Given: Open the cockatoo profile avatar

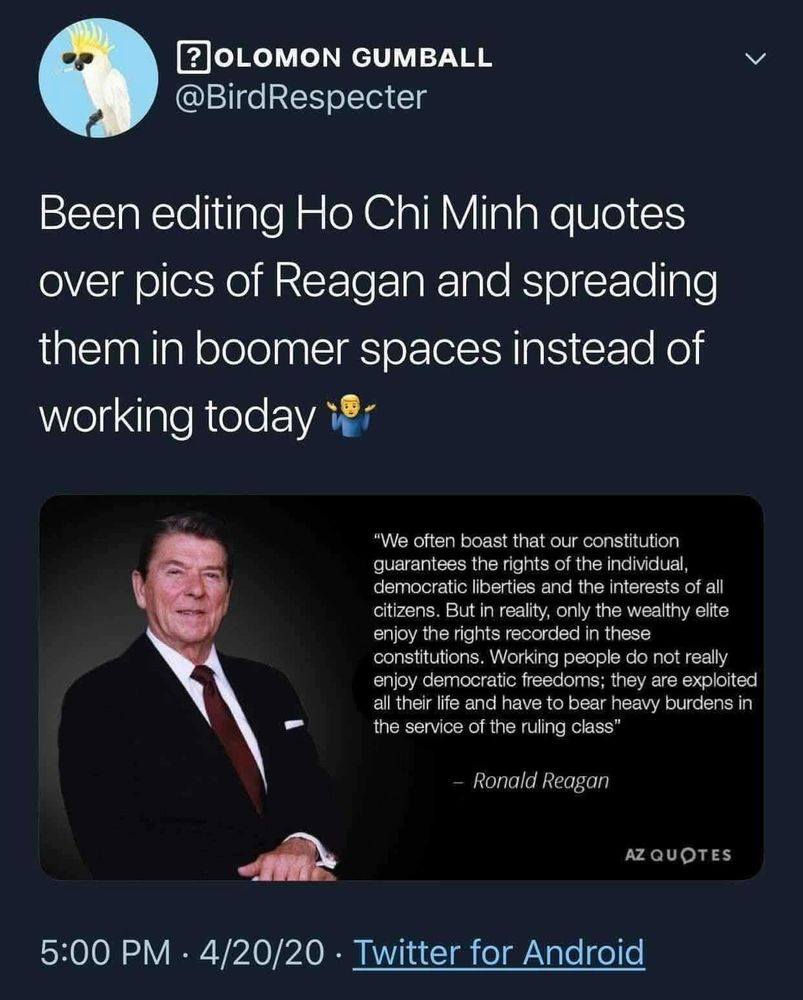Looking at the screenshot, I should (x=98, y=77).
